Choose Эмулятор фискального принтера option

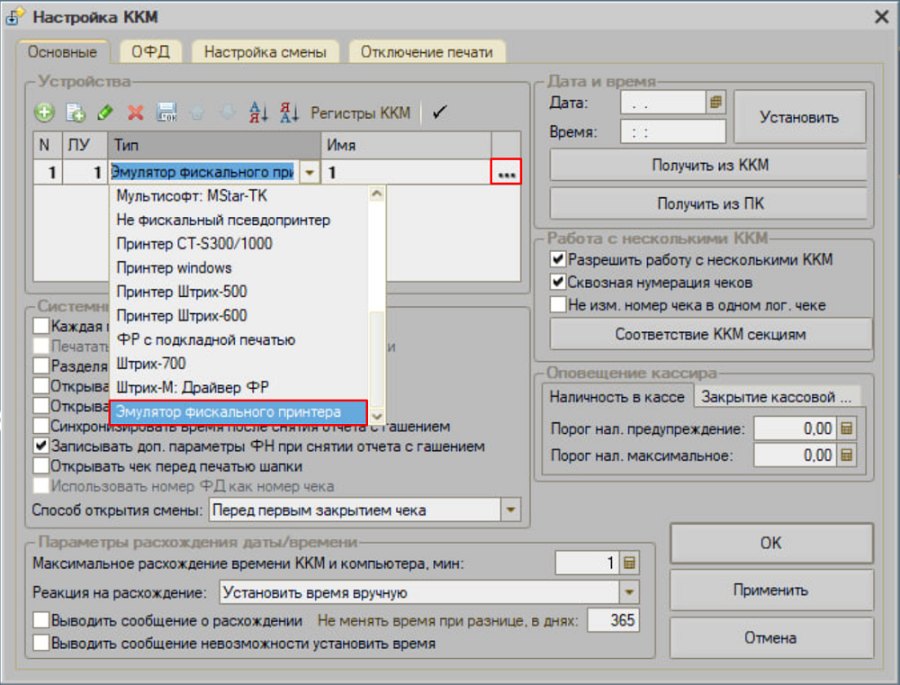click(239, 412)
